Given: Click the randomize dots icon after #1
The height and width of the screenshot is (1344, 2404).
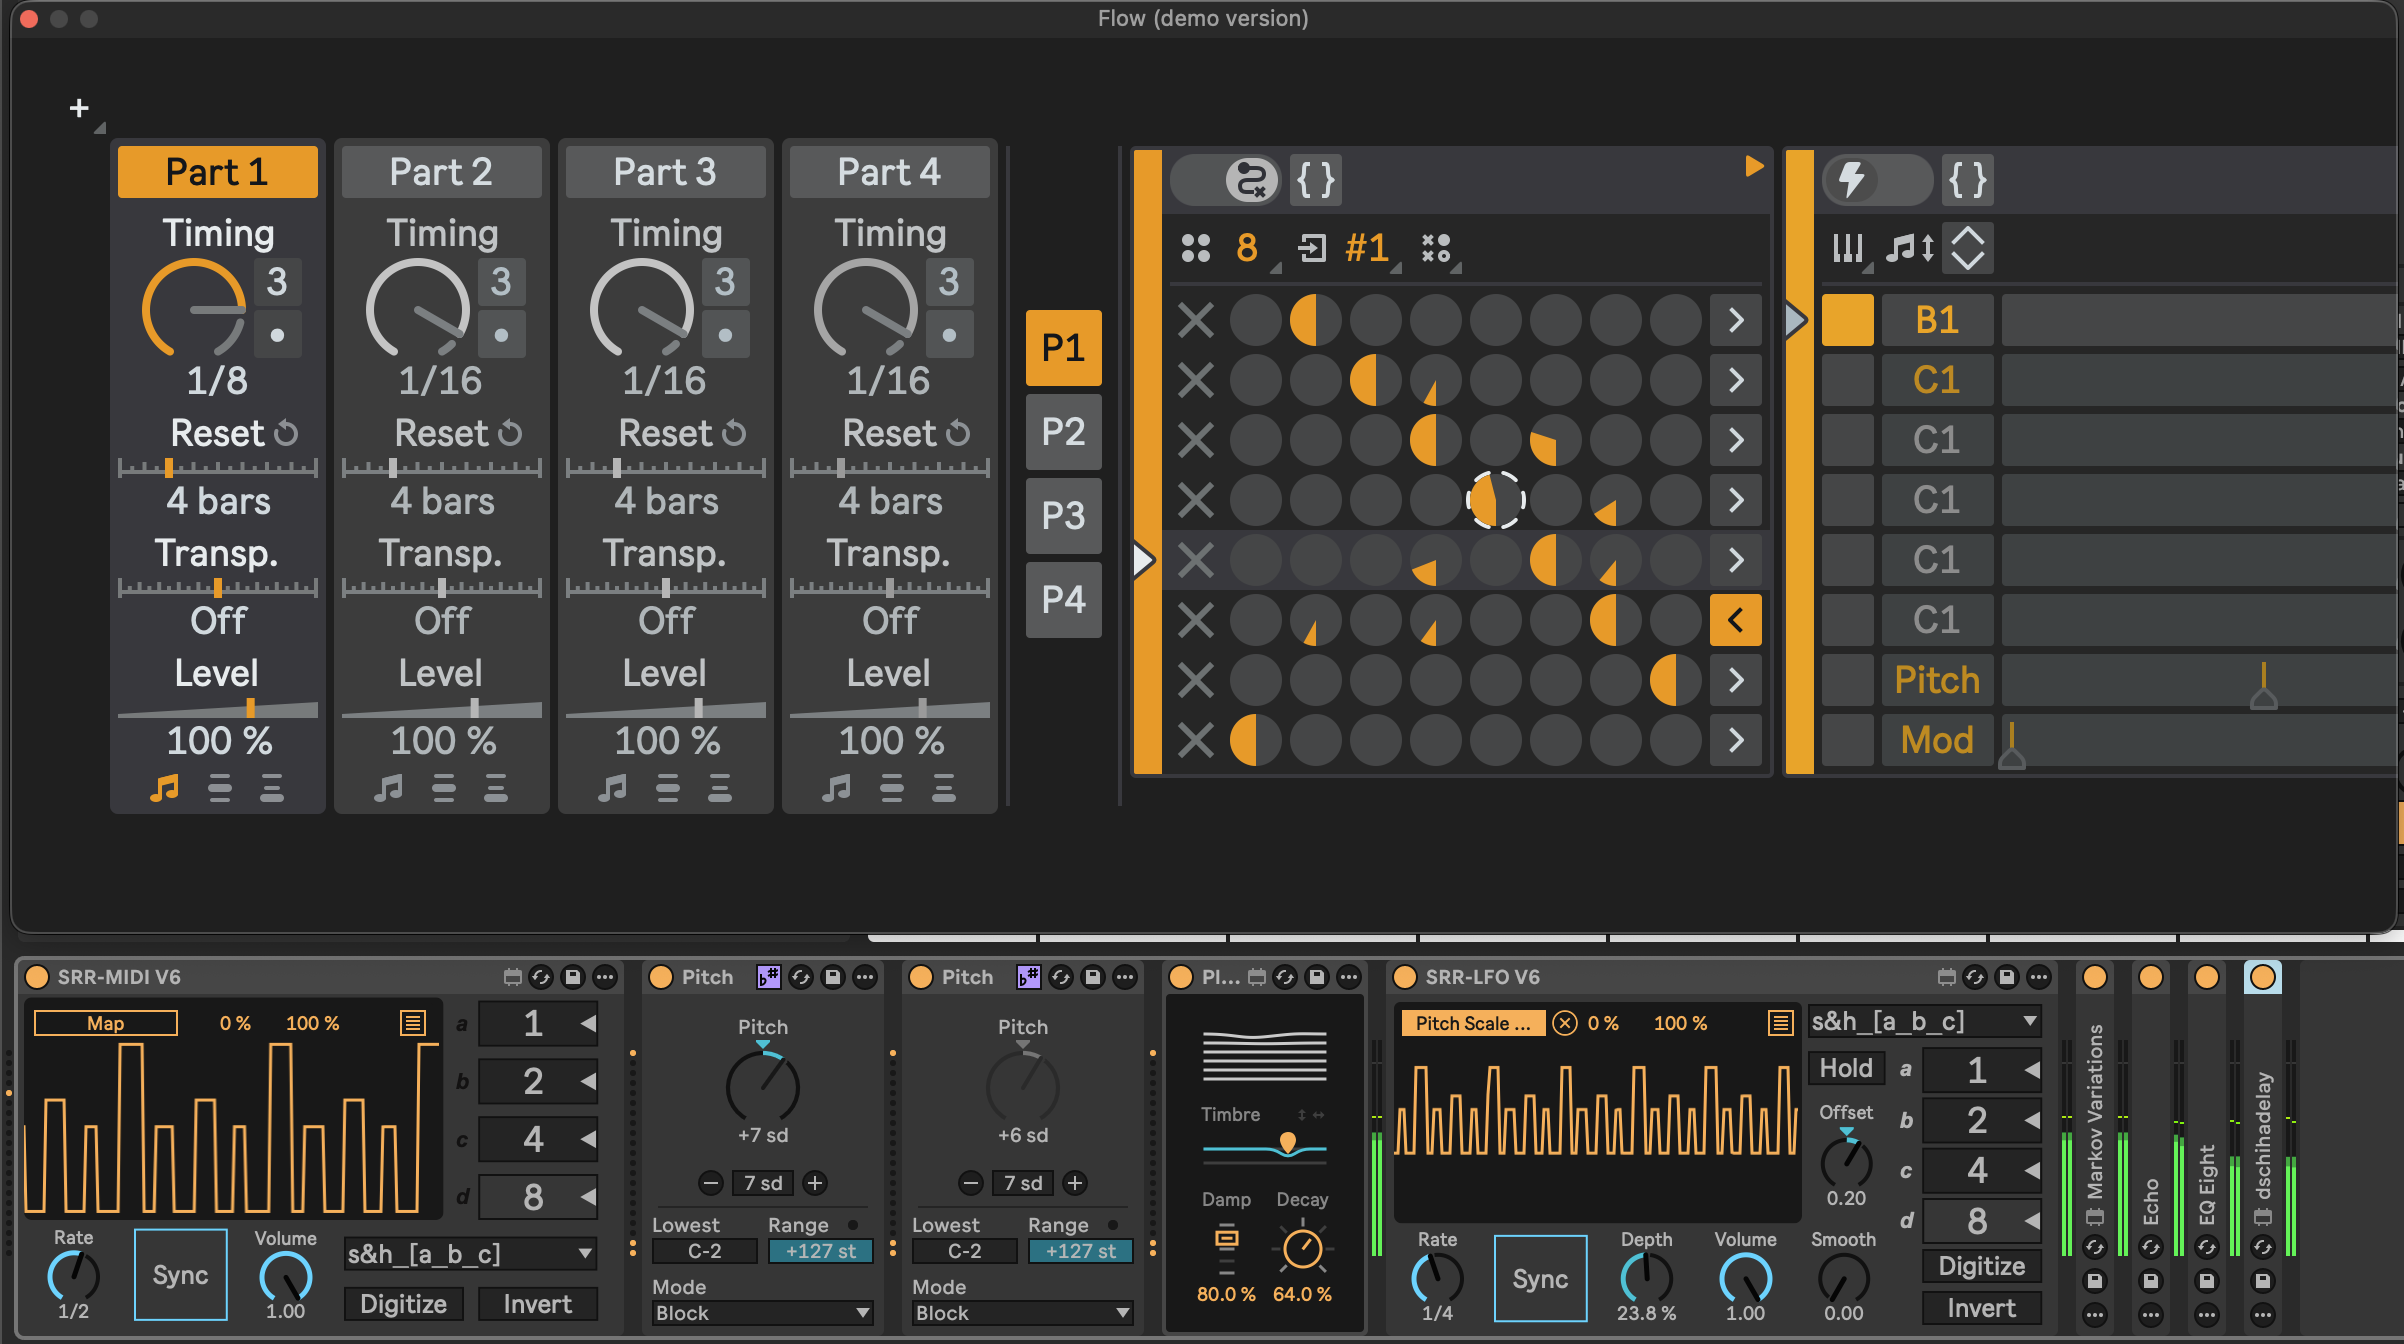Looking at the screenshot, I should [x=1436, y=248].
